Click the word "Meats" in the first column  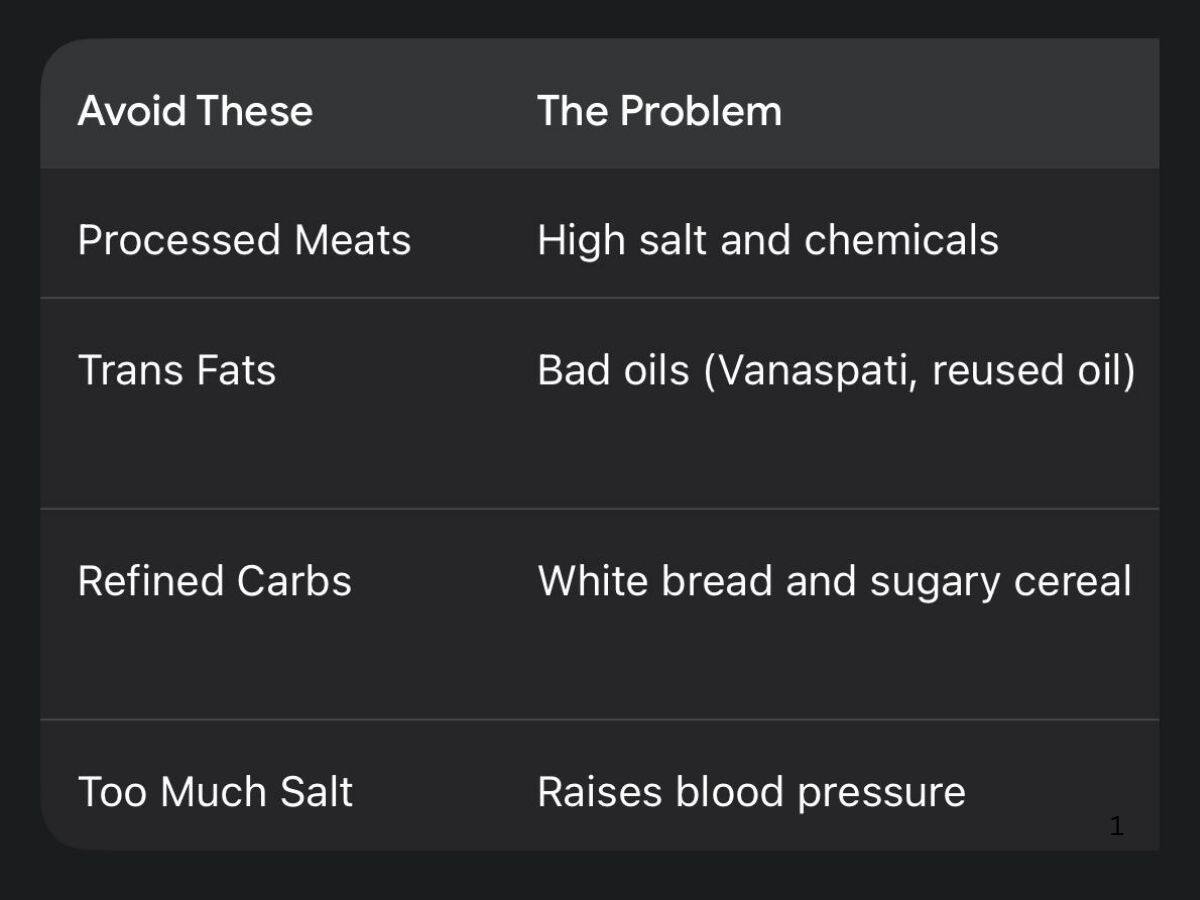tap(352, 241)
